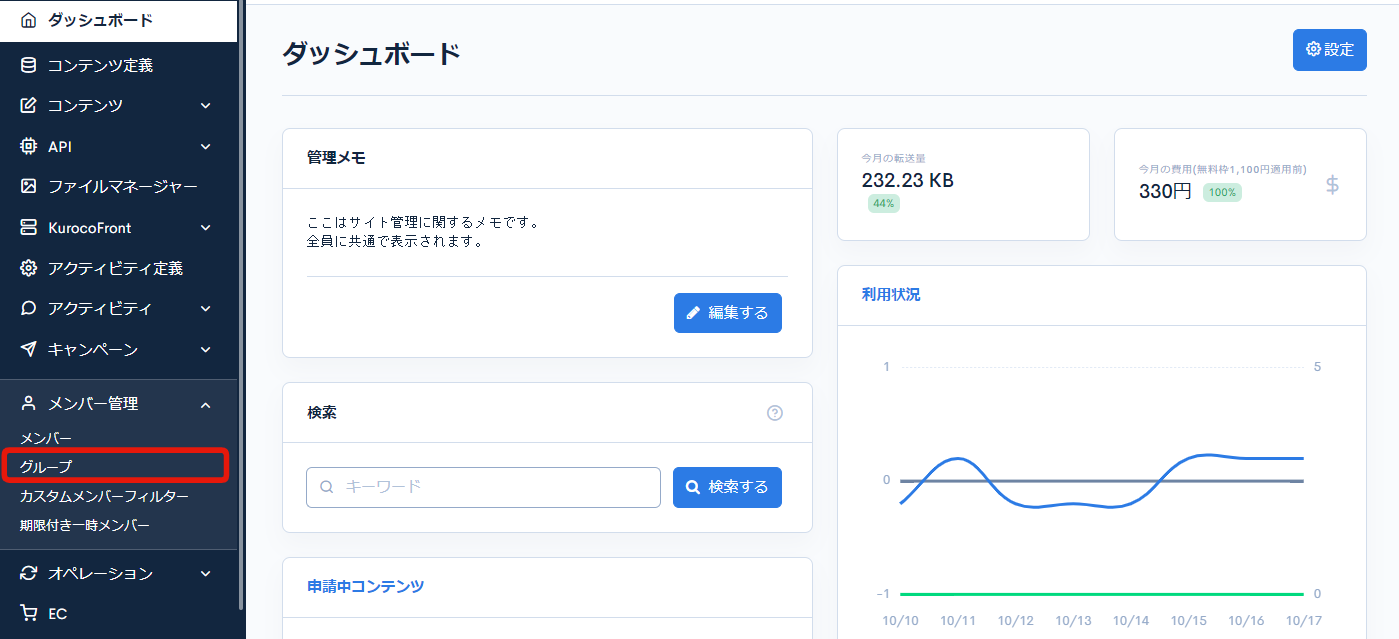Expand the オペレーション submenu
The width and height of the screenshot is (1399, 639).
click(x=205, y=573)
